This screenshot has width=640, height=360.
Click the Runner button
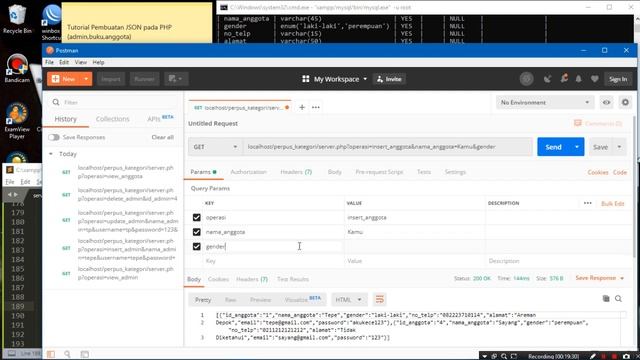coord(144,79)
